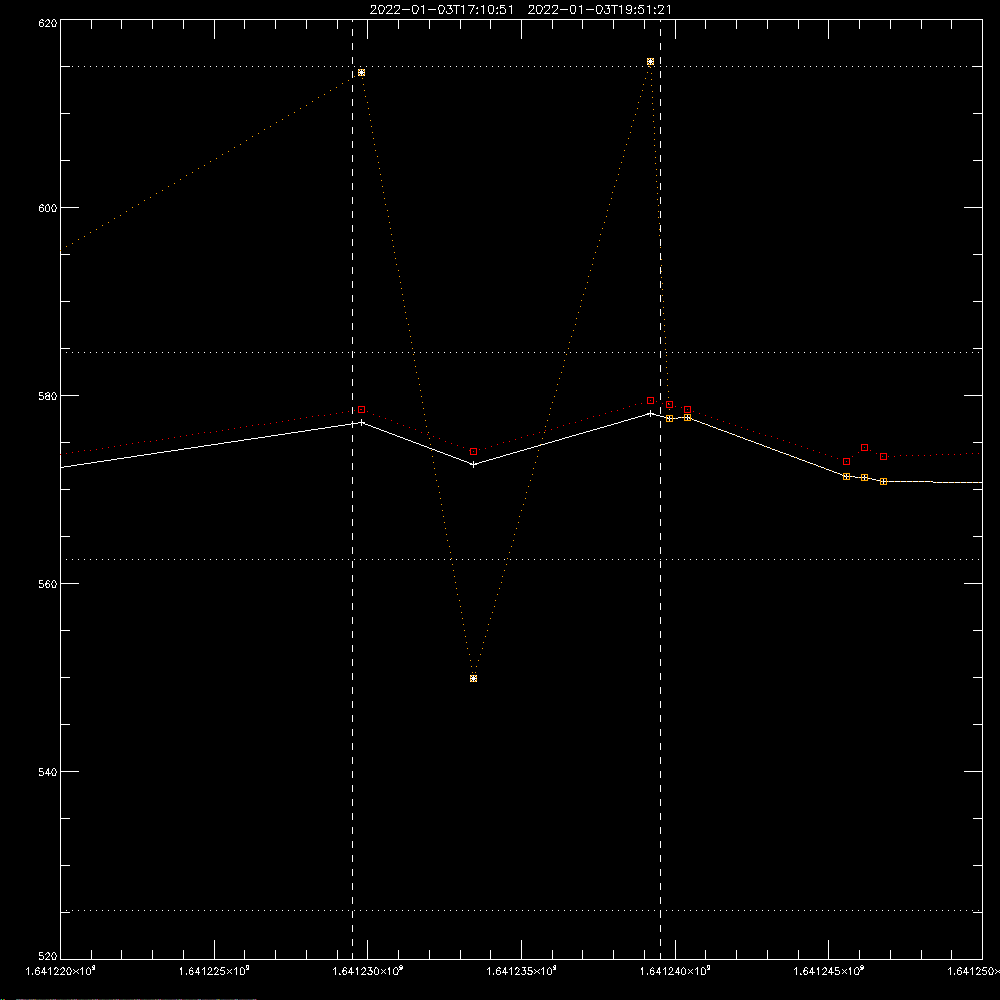This screenshot has height=1000, width=1000.
Task: Click the x-axis label 1.641220×10⁹
Action: (60, 971)
